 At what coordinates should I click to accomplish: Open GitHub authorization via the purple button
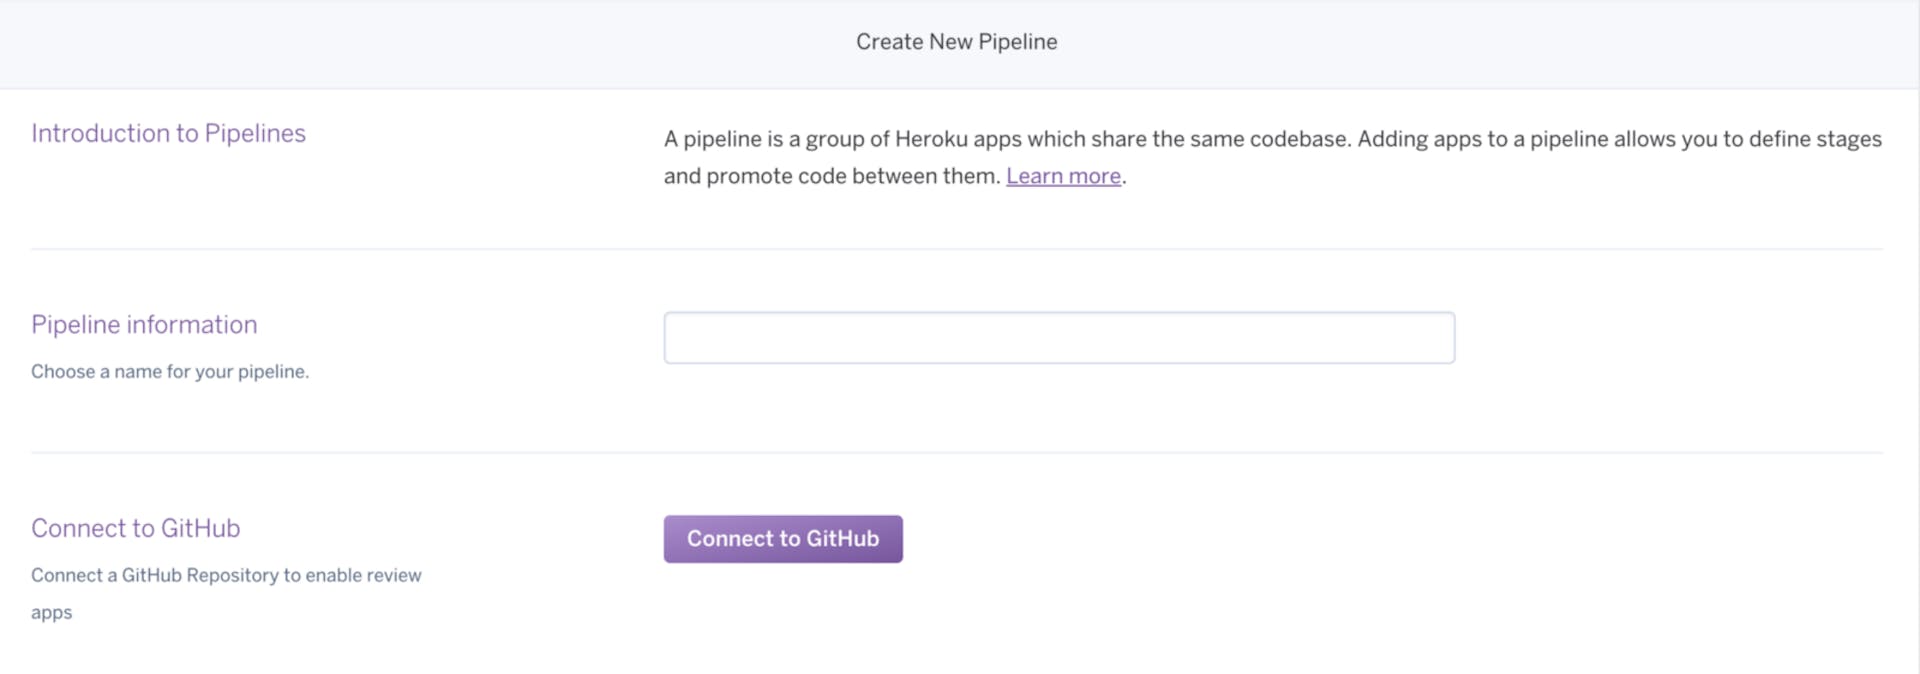point(783,538)
